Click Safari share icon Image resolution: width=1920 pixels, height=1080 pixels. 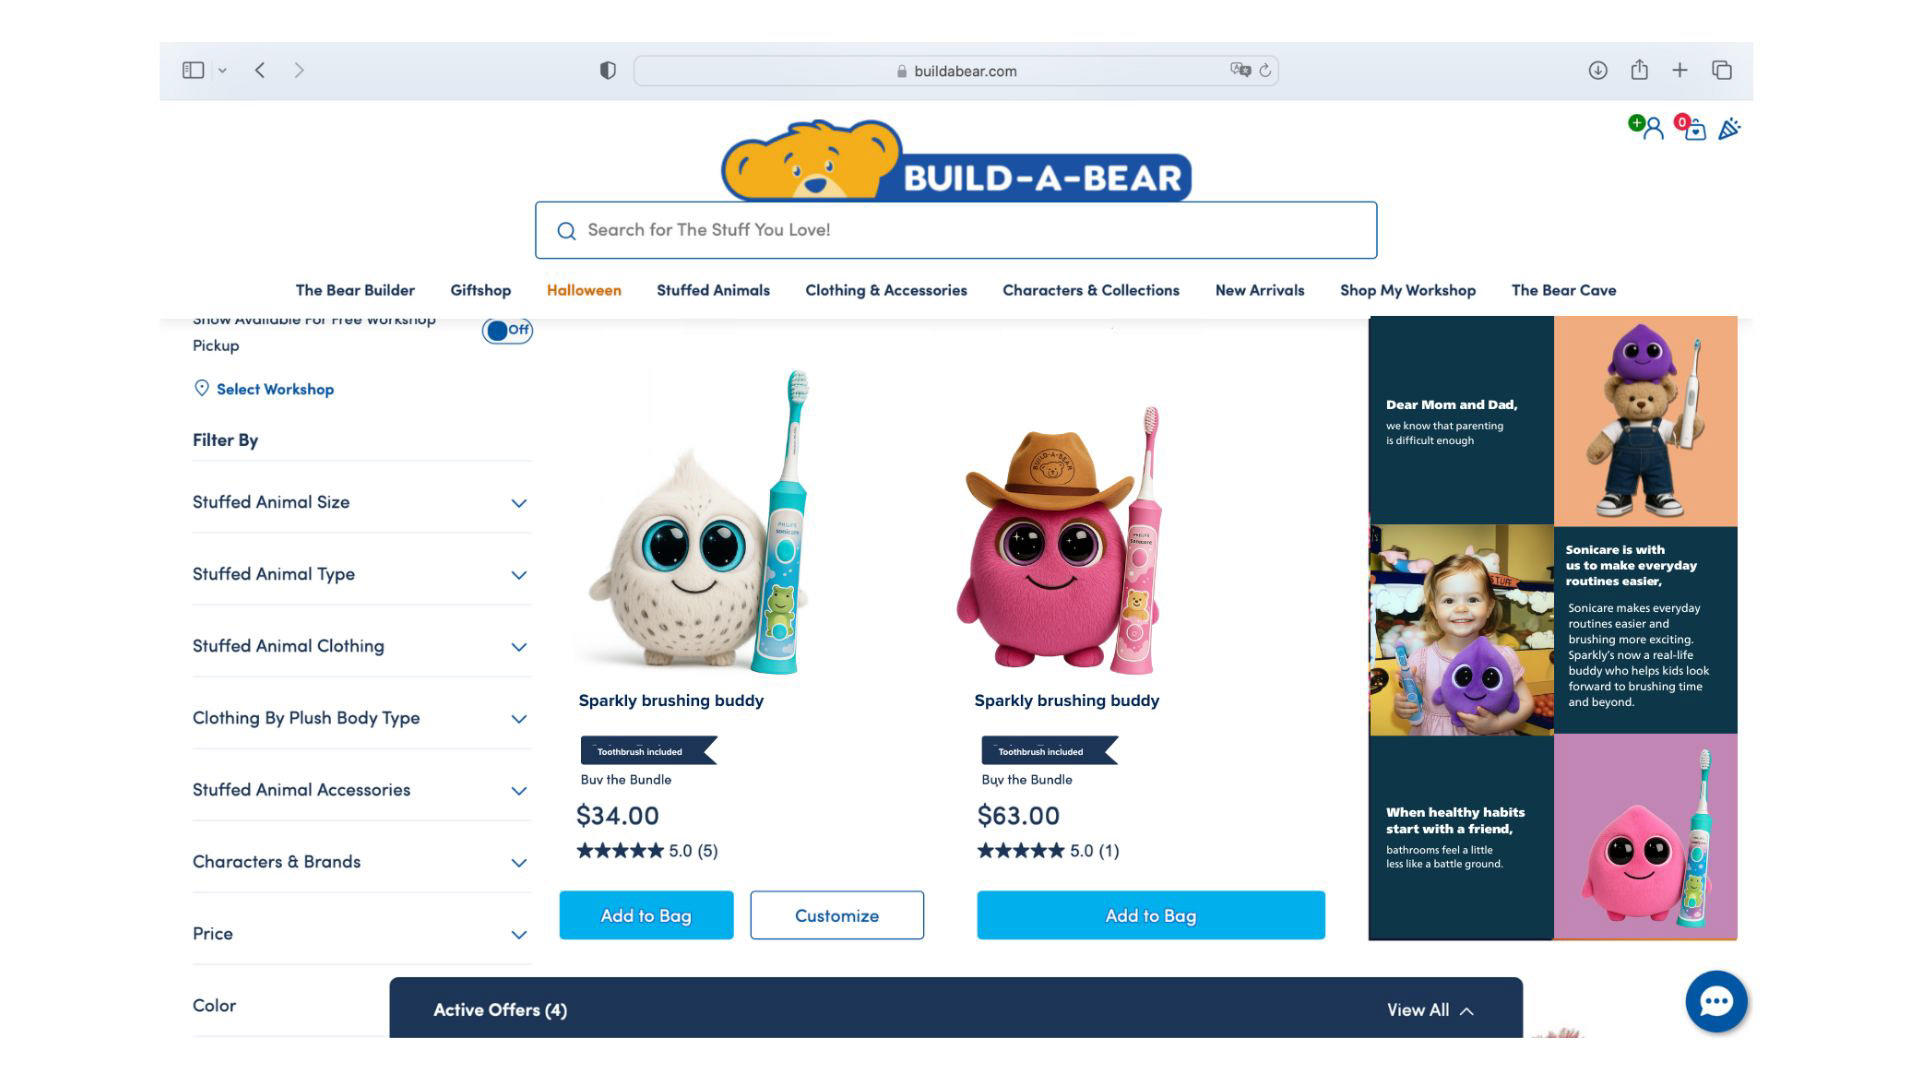[x=1639, y=70]
